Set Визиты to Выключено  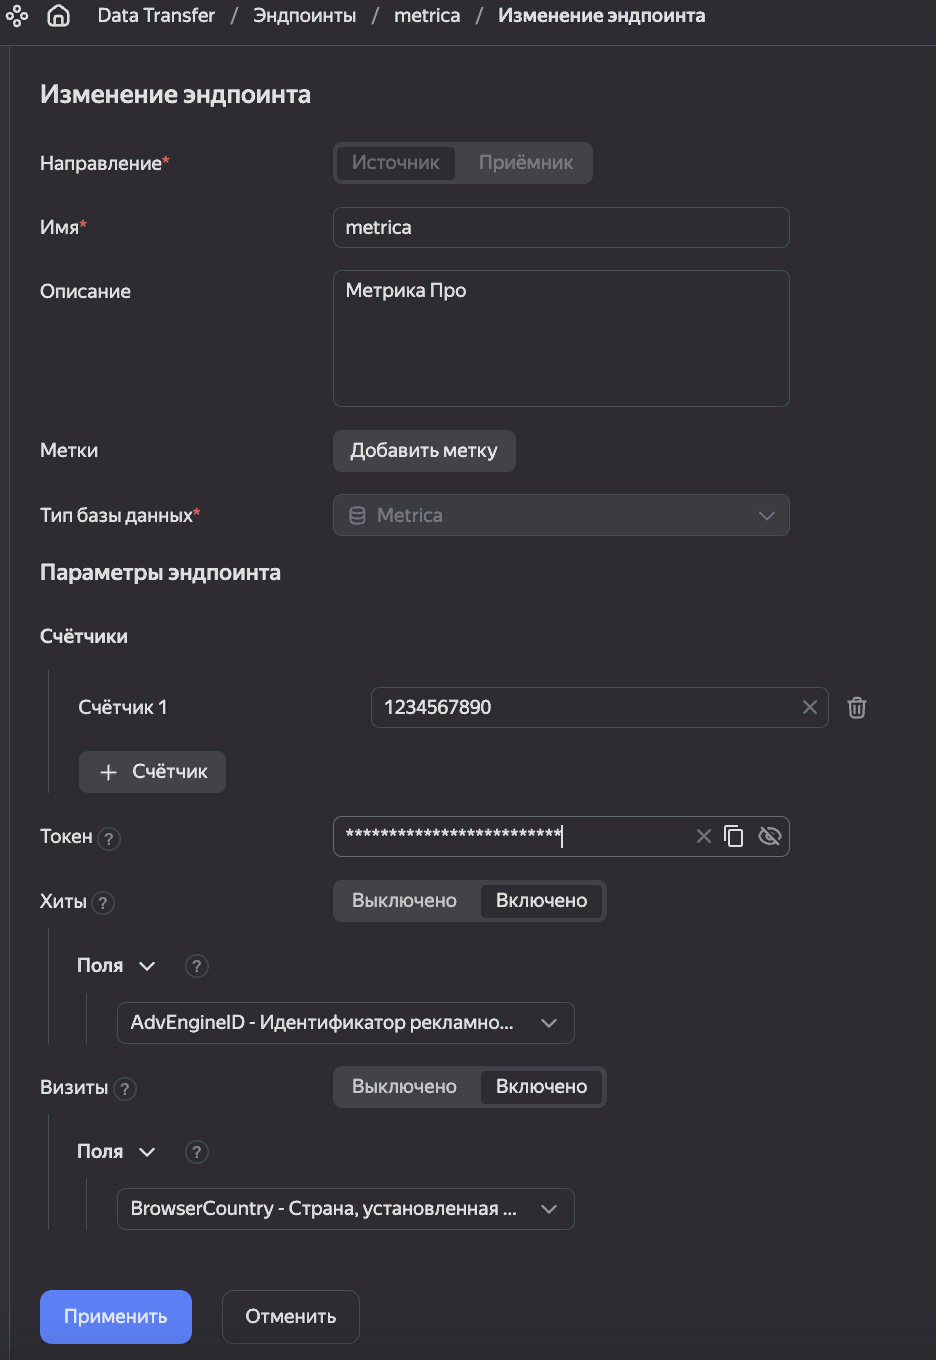[404, 1087]
